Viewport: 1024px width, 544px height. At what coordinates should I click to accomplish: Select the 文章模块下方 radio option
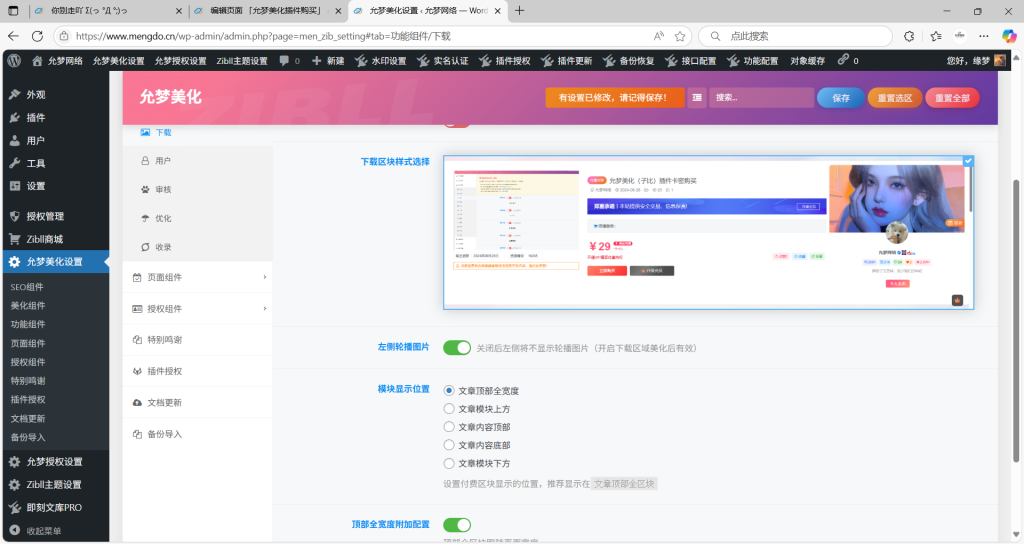coord(449,464)
